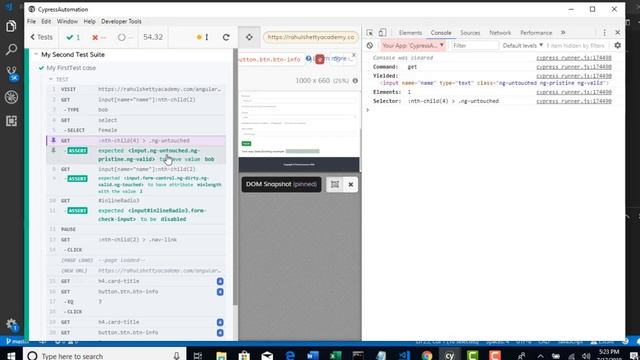Click the passed tests checkmark count
The width and height of the screenshot is (640, 360).
pos(73,37)
